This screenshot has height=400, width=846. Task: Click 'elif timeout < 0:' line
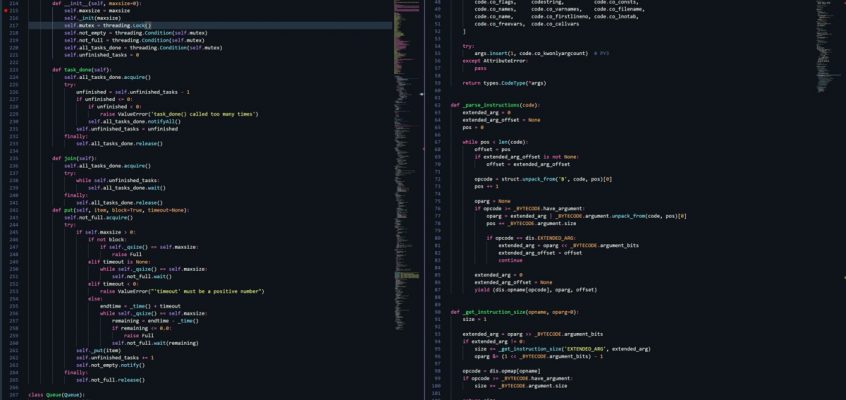coord(113,284)
